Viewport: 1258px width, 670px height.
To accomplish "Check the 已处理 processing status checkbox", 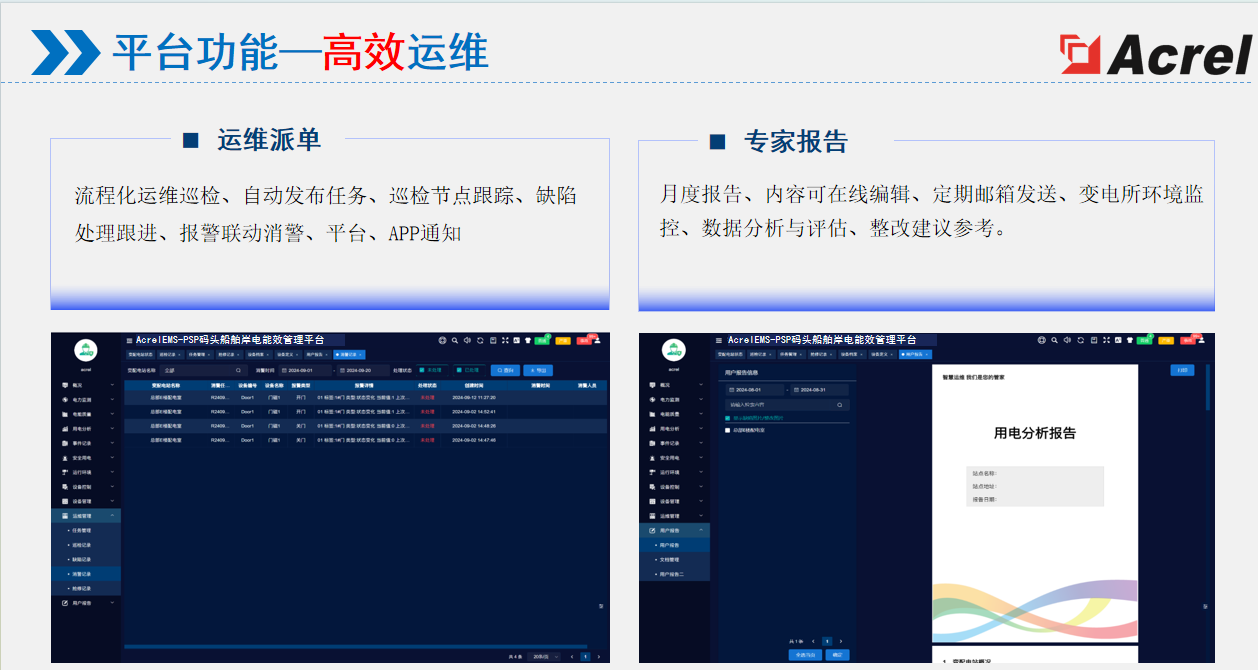I will (457, 368).
